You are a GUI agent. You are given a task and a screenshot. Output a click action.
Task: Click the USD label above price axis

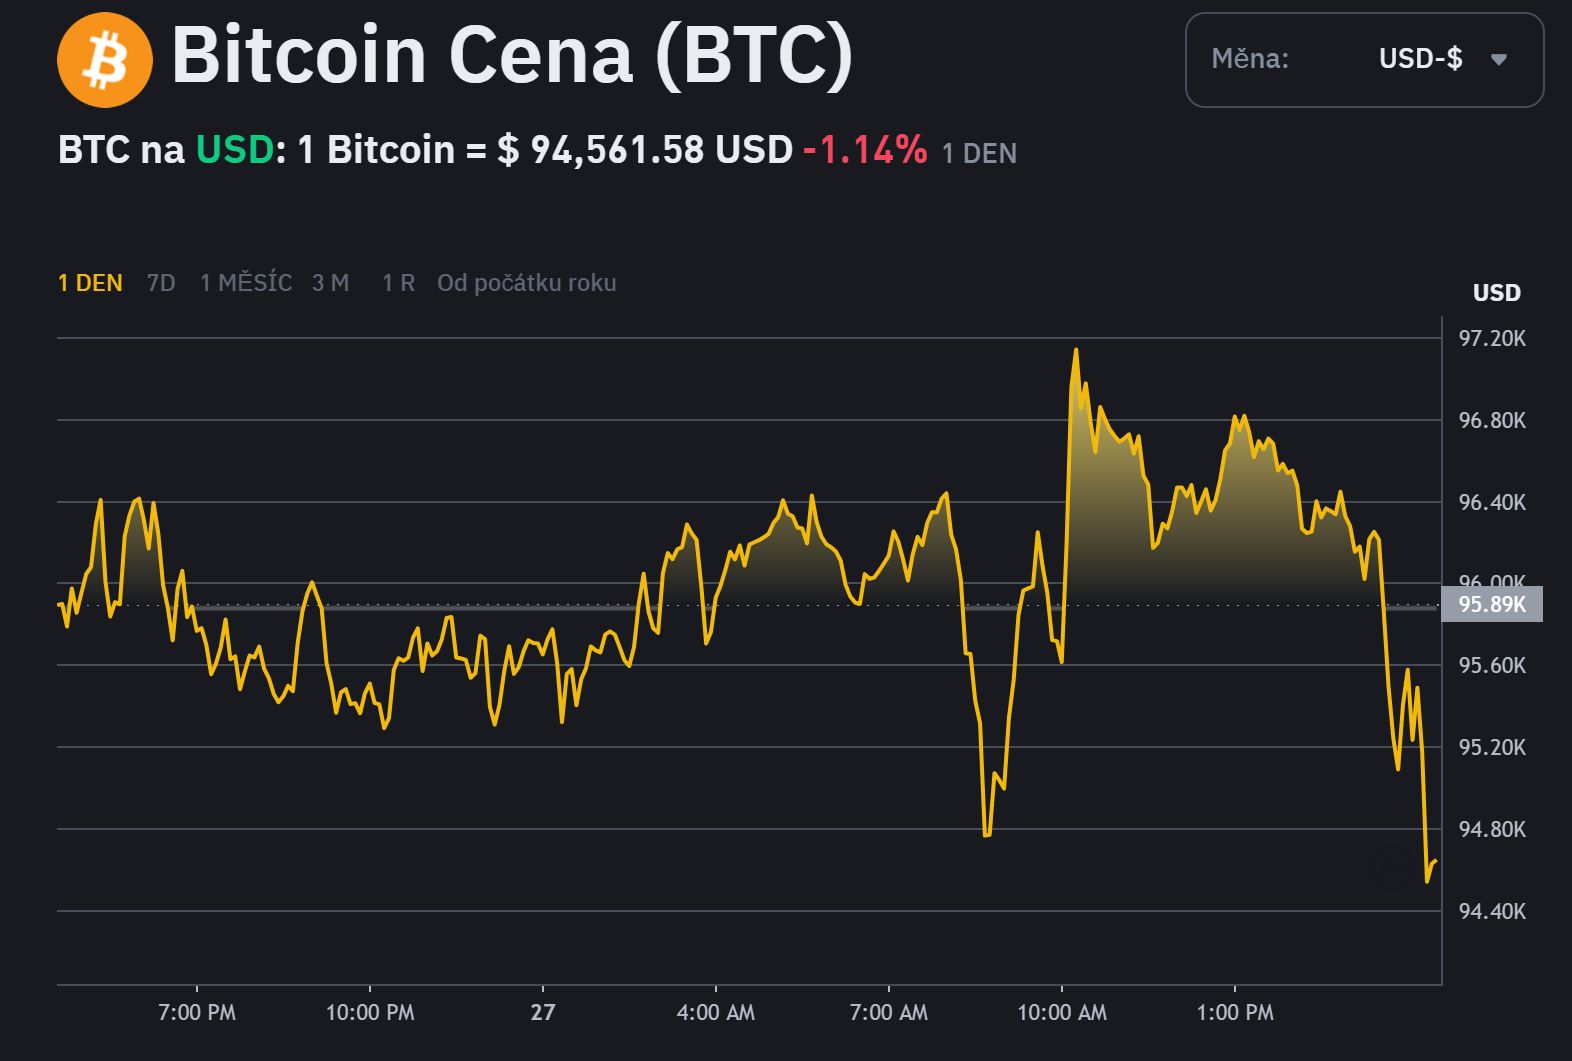click(x=1496, y=293)
